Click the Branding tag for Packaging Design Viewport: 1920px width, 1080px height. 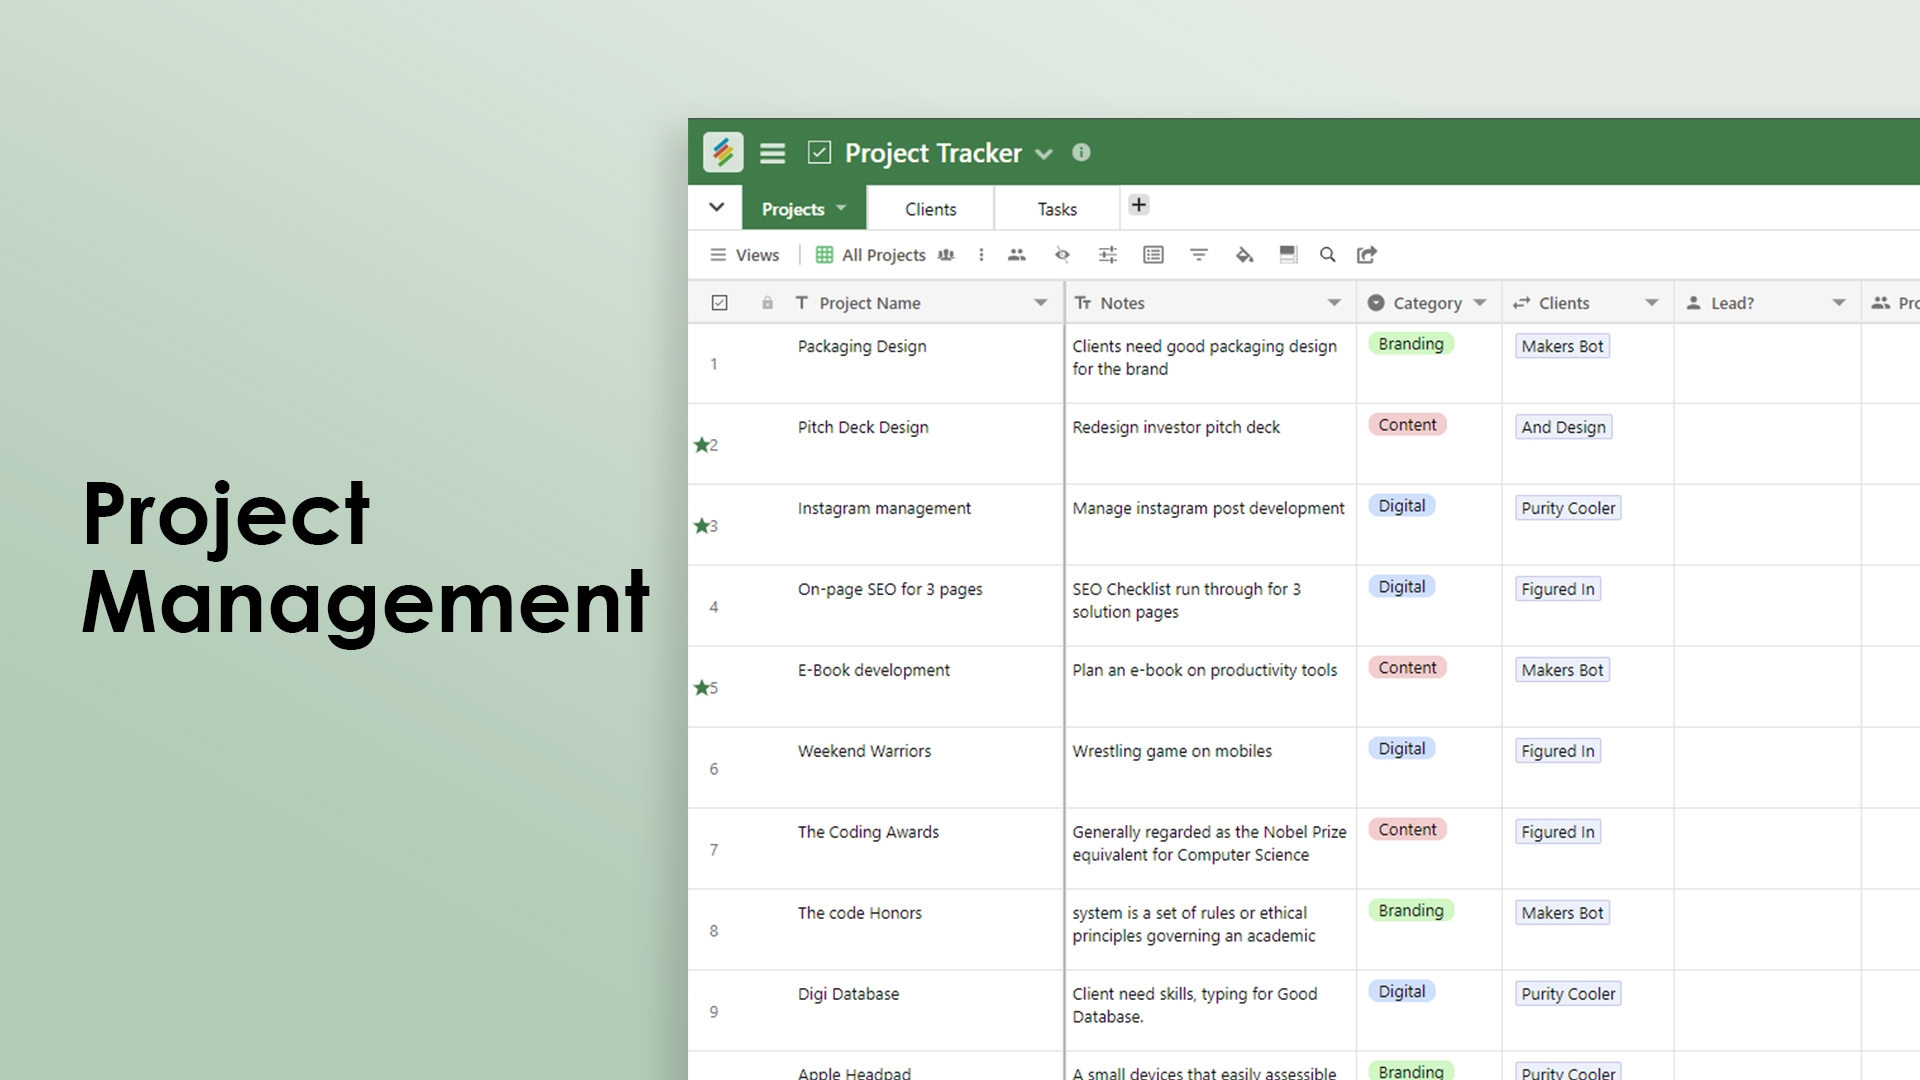click(1410, 344)
